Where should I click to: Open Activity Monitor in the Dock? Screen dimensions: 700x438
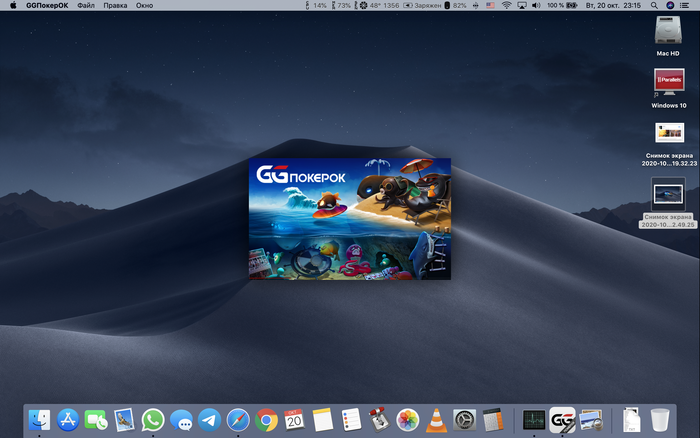point(534,420)
